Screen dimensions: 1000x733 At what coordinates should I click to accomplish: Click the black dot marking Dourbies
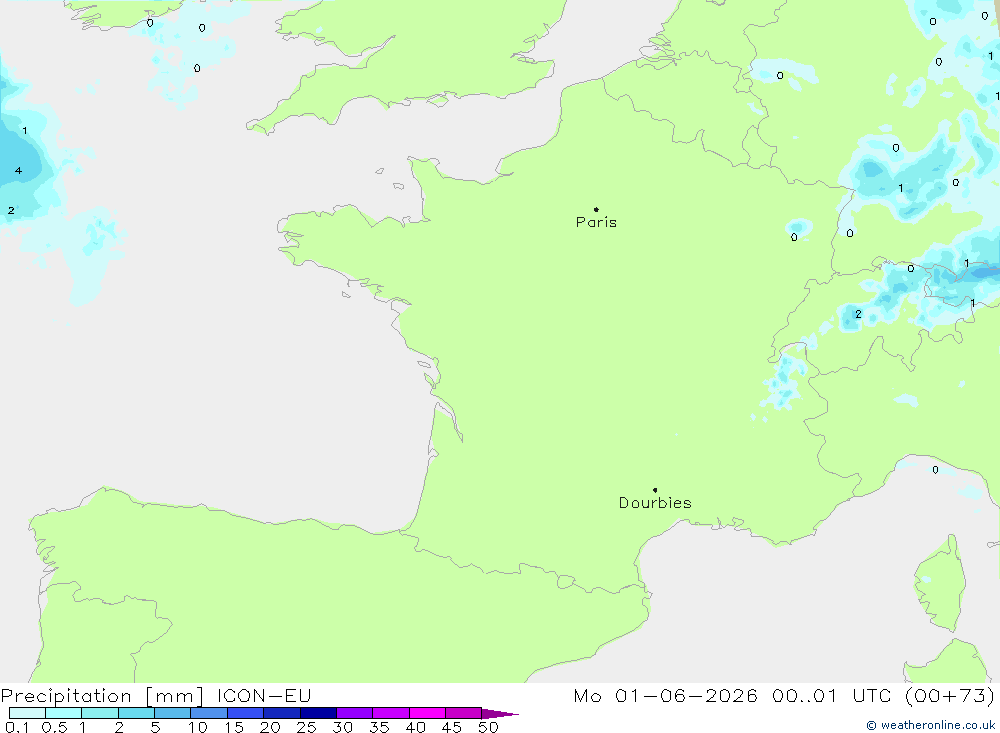coord(655,490)
